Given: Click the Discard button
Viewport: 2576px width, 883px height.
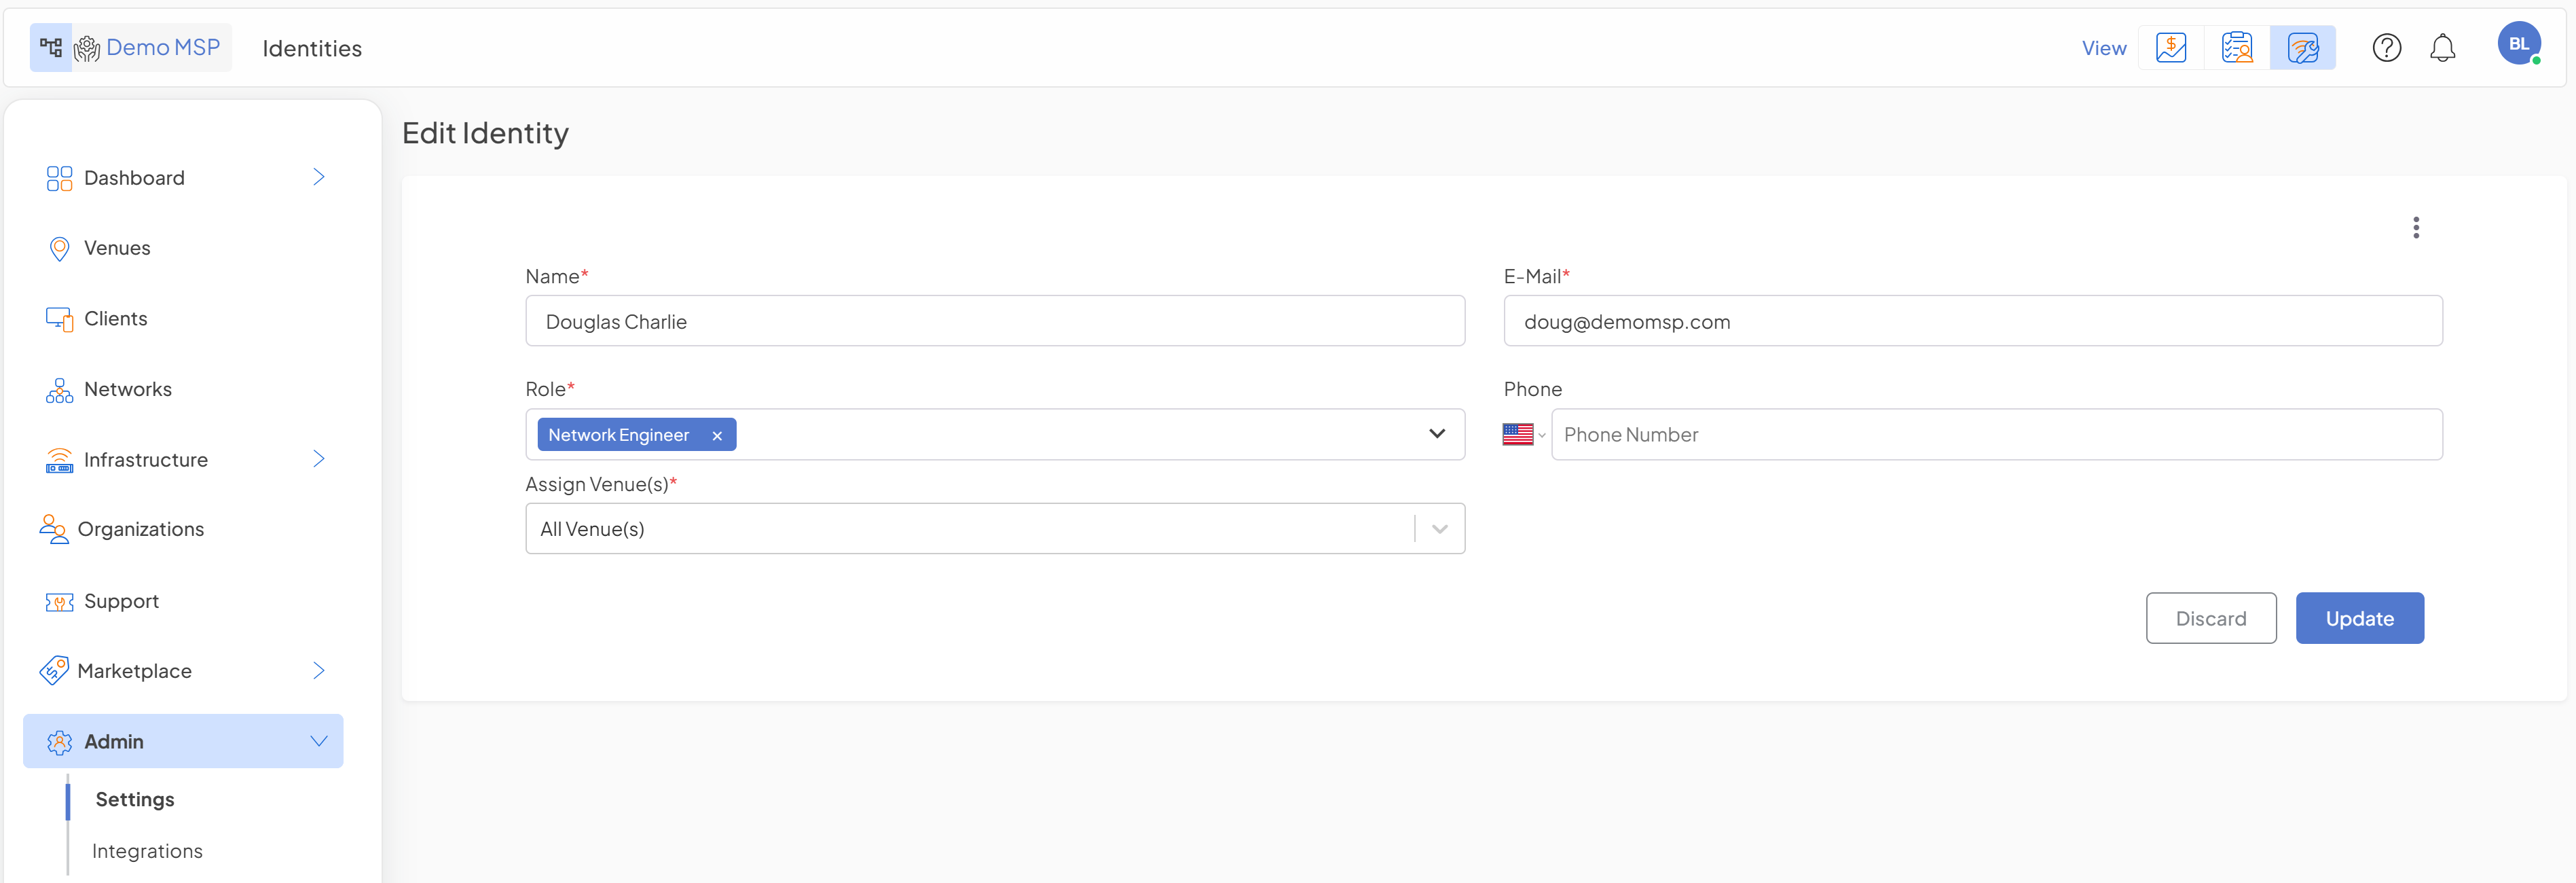Looking at the screenshot, I should (x=2210, y=618).
